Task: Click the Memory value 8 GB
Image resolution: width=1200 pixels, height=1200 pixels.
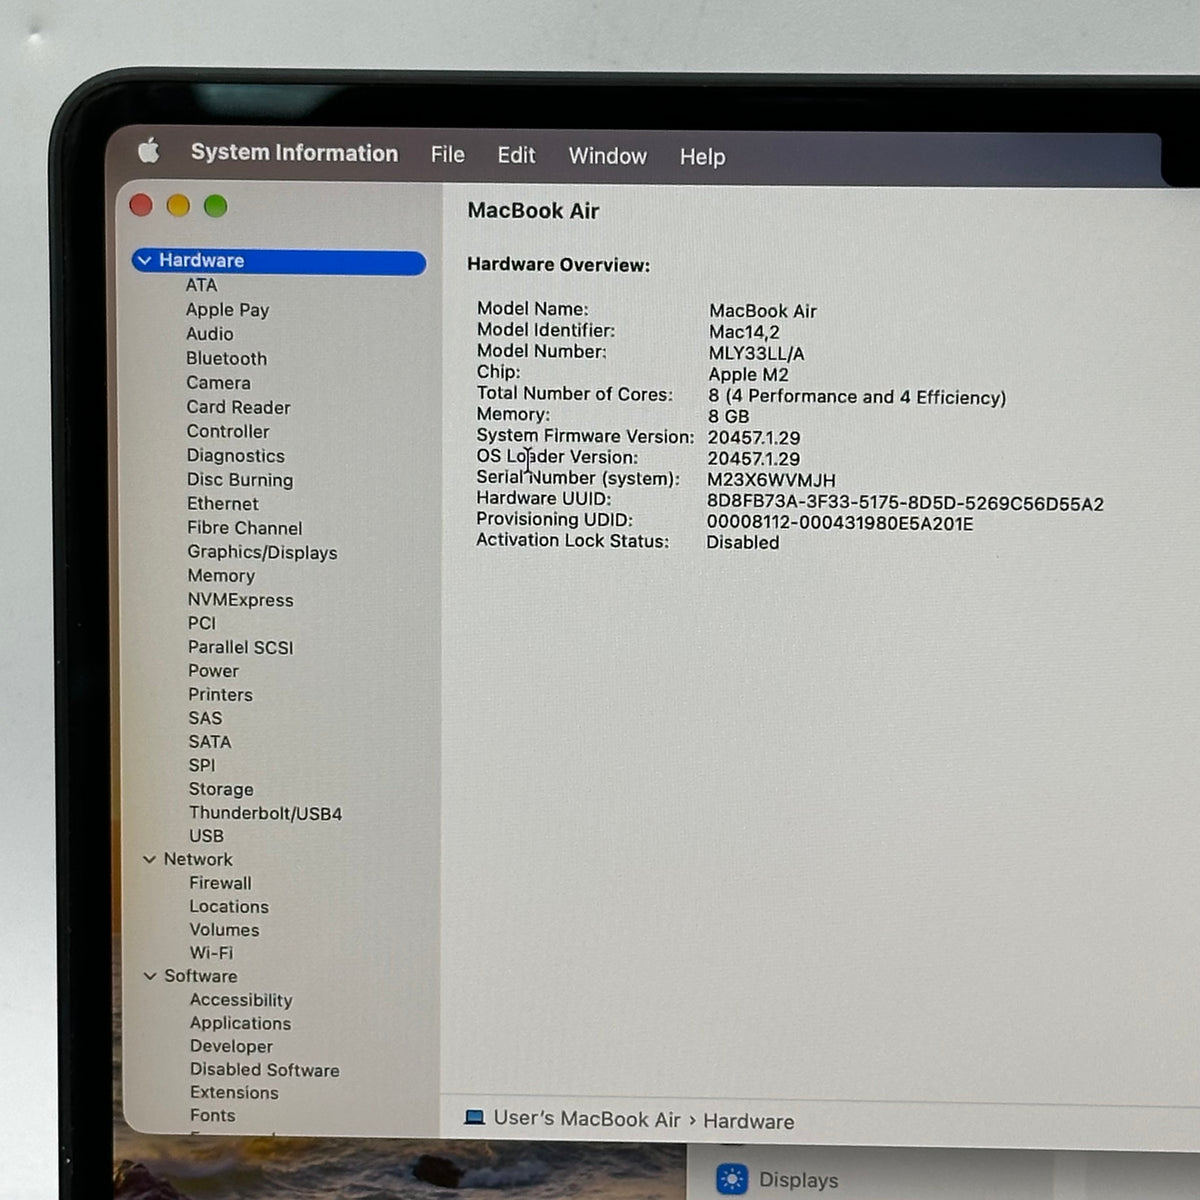Action: coord(728,416)
